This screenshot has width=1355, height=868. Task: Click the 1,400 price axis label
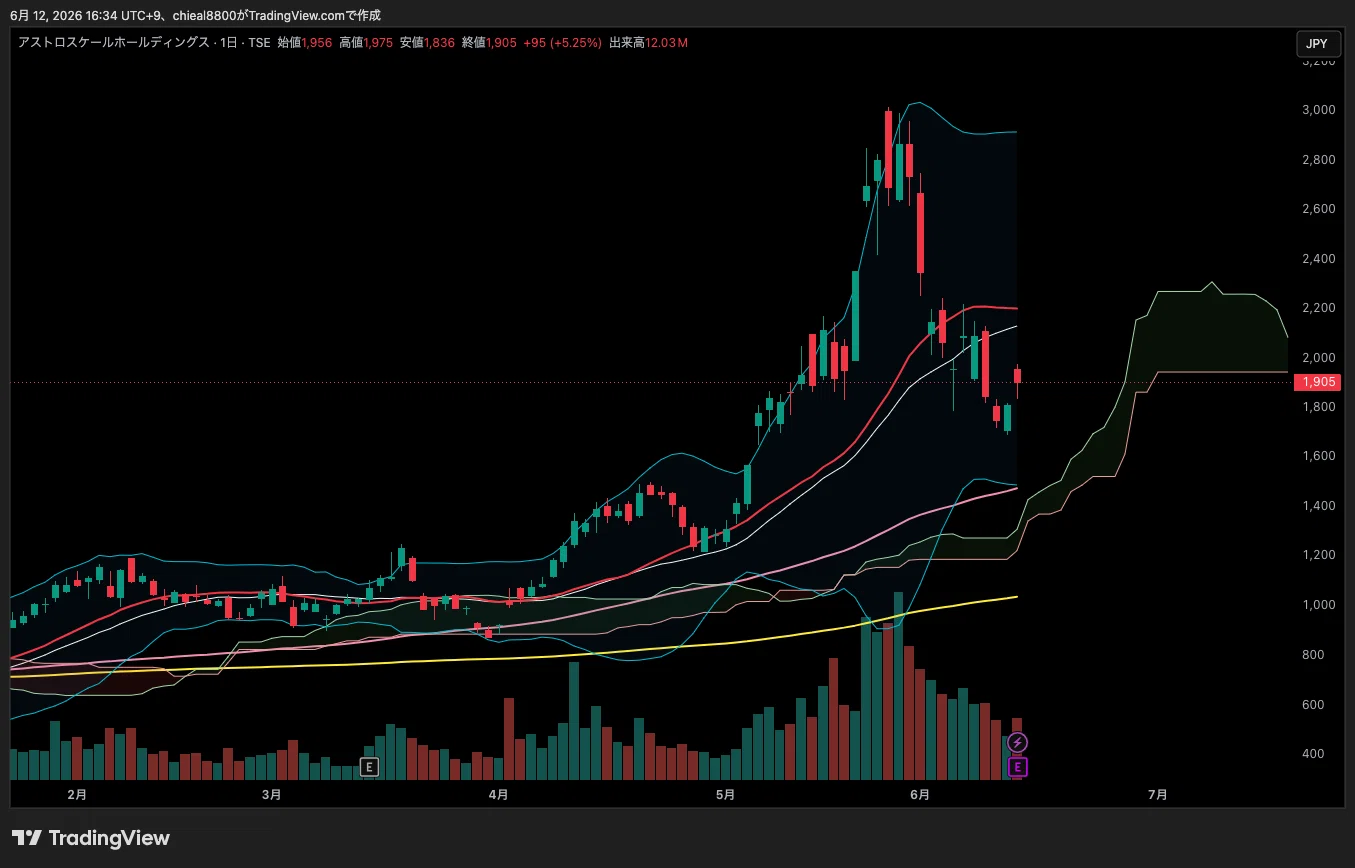coord(1319,506)
